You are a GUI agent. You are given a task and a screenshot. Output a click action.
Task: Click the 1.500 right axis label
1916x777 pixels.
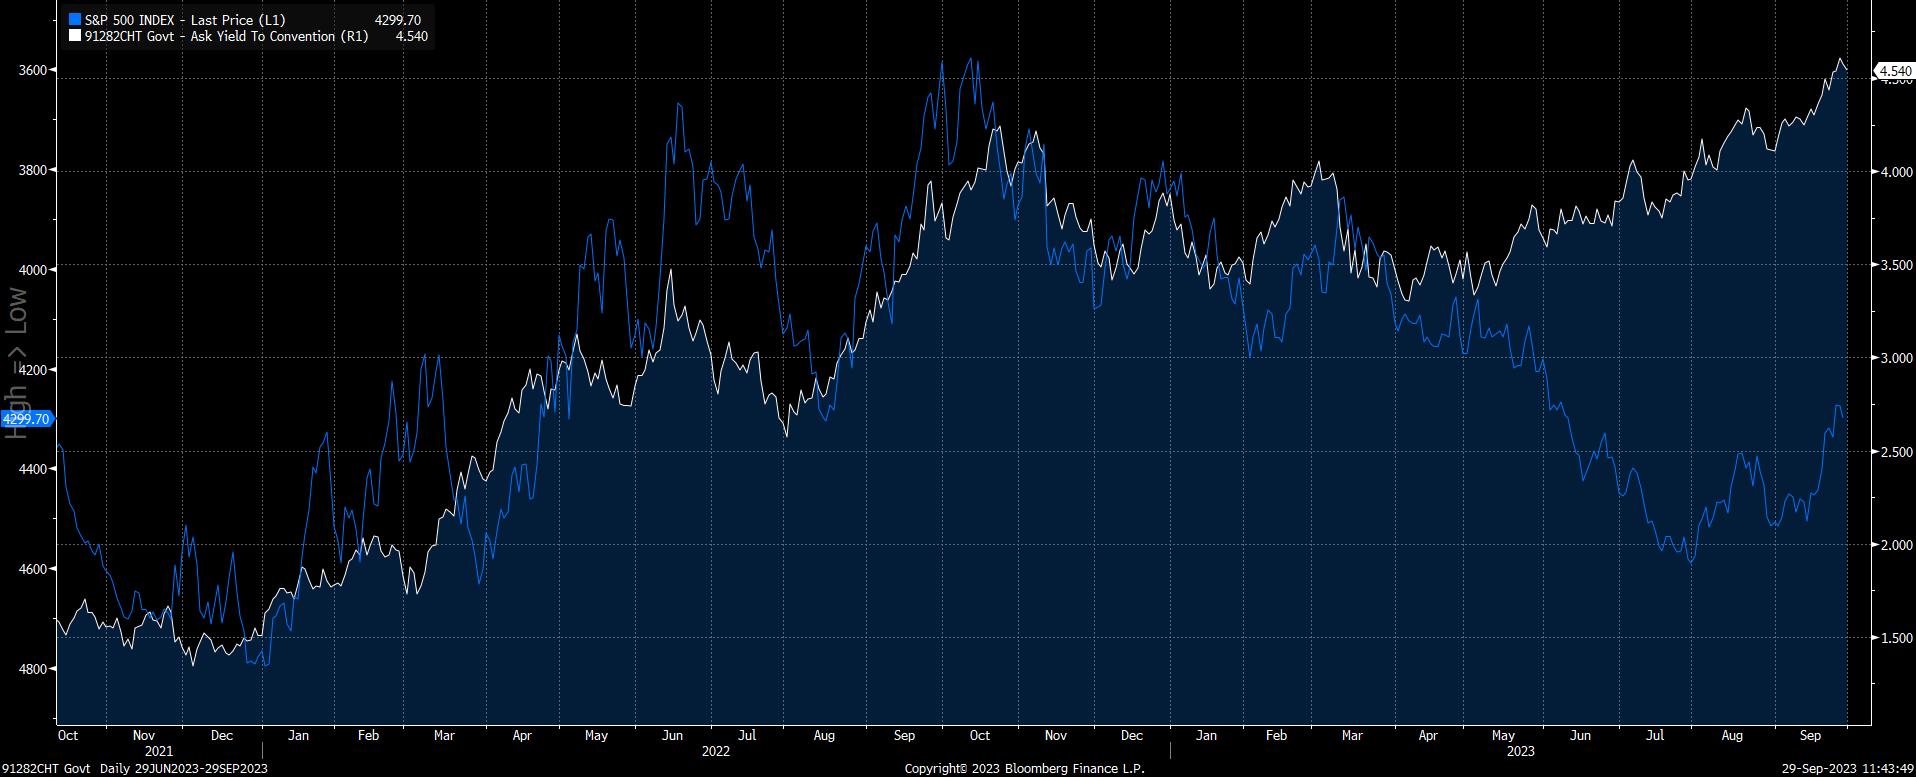1895,639
